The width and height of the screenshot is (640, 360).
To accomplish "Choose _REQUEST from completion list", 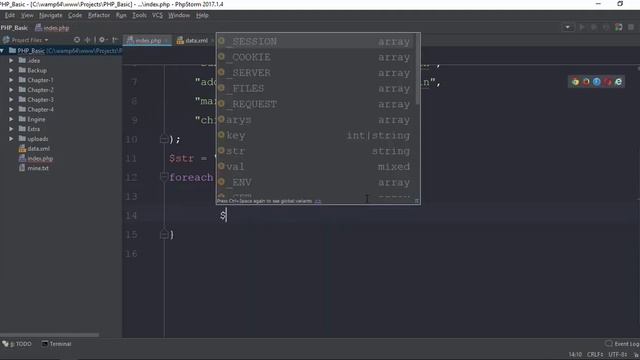I will coord(316,104).
